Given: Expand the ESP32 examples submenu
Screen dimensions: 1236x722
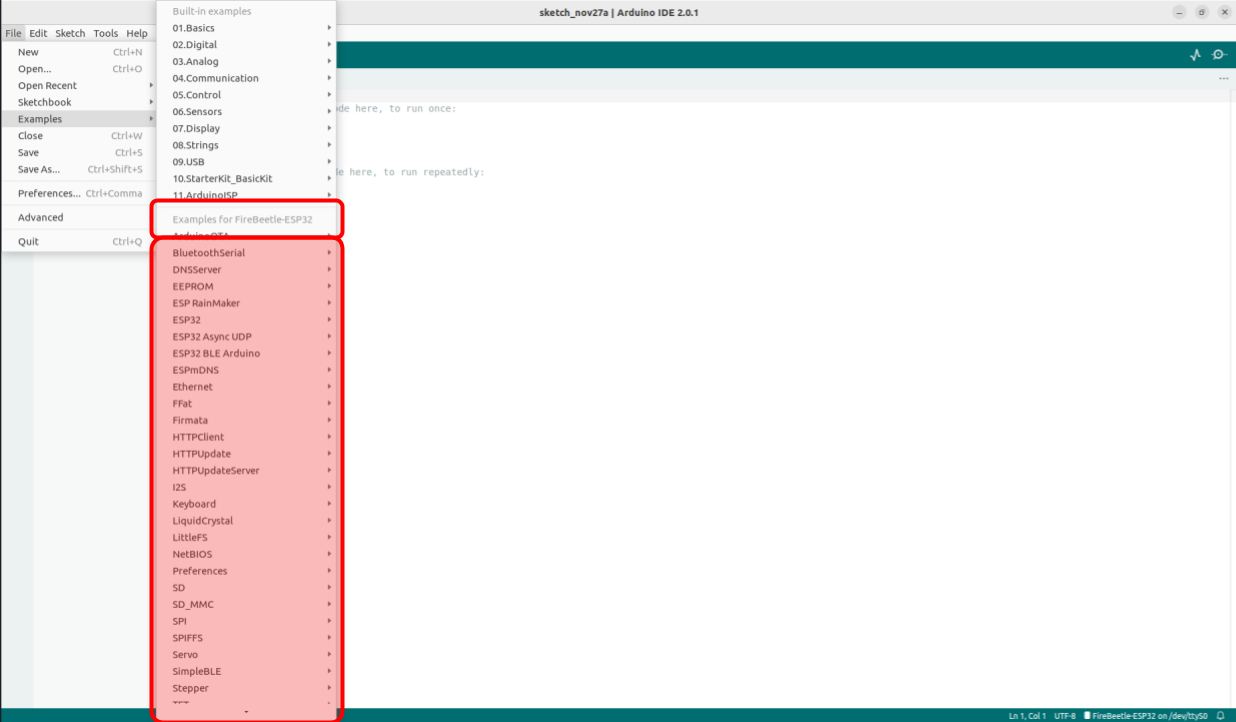Looking at the screenshot, I should point(186,319).
